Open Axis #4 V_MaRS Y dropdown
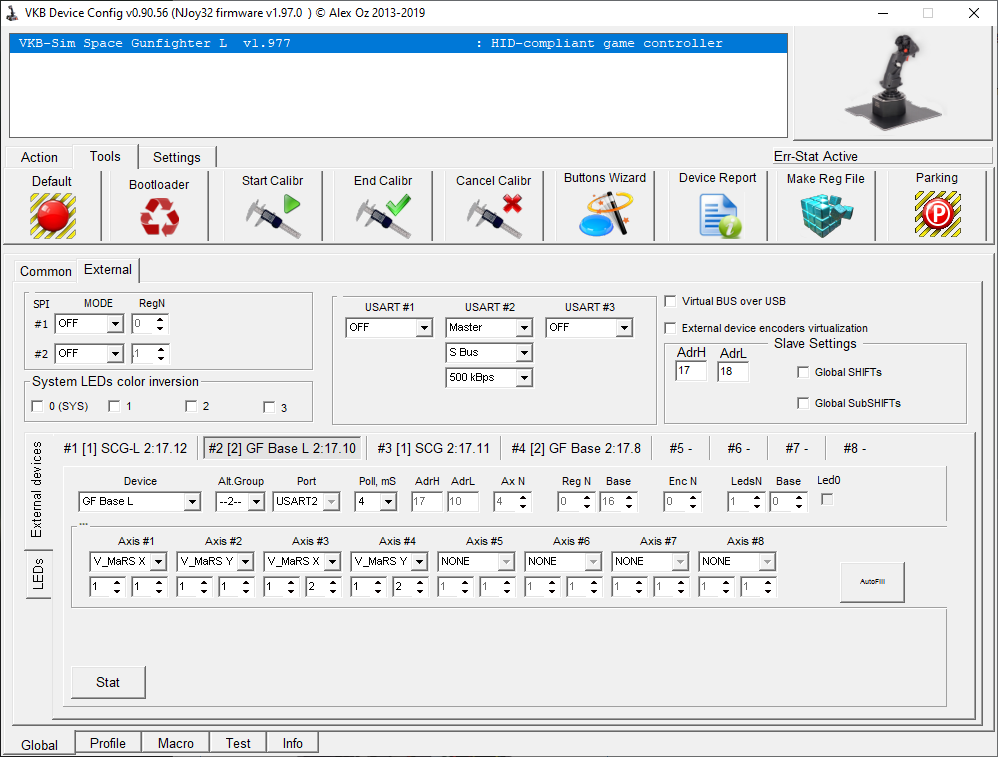Screen dimensions: 998x757 pyautogui.click(x=419, y=562)
